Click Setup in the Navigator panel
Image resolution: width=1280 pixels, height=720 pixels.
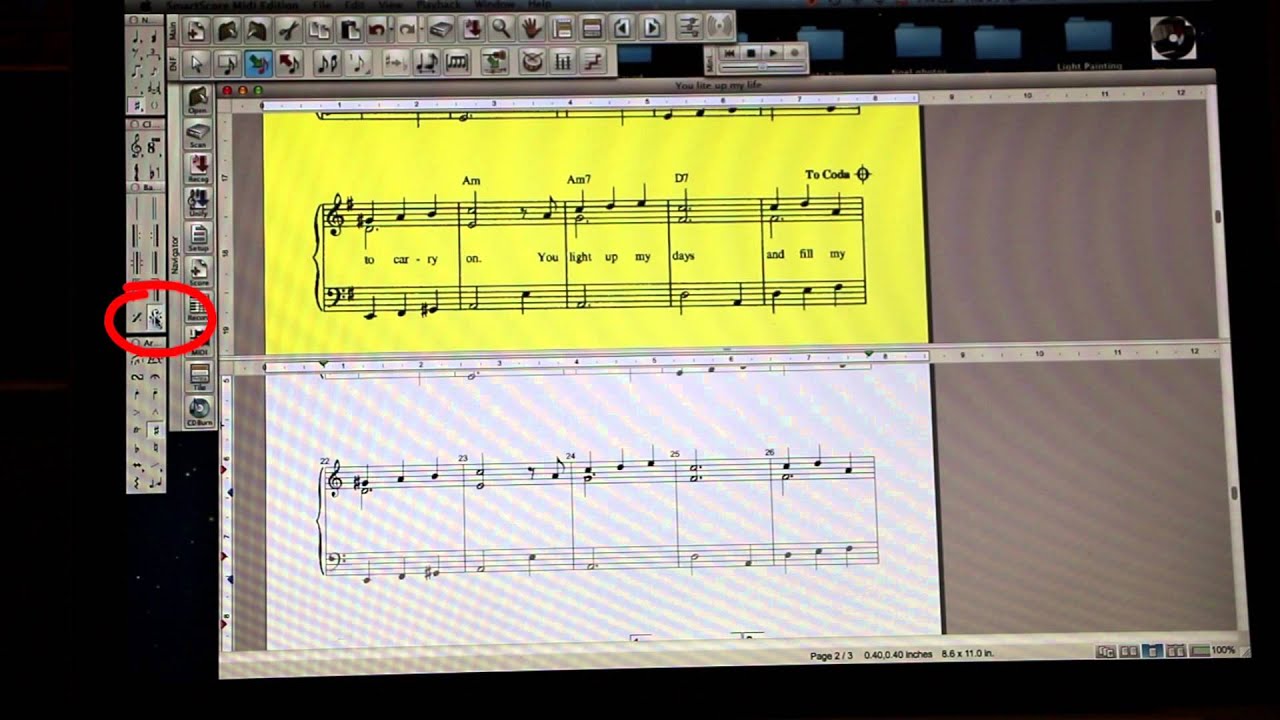pos(198,238)
